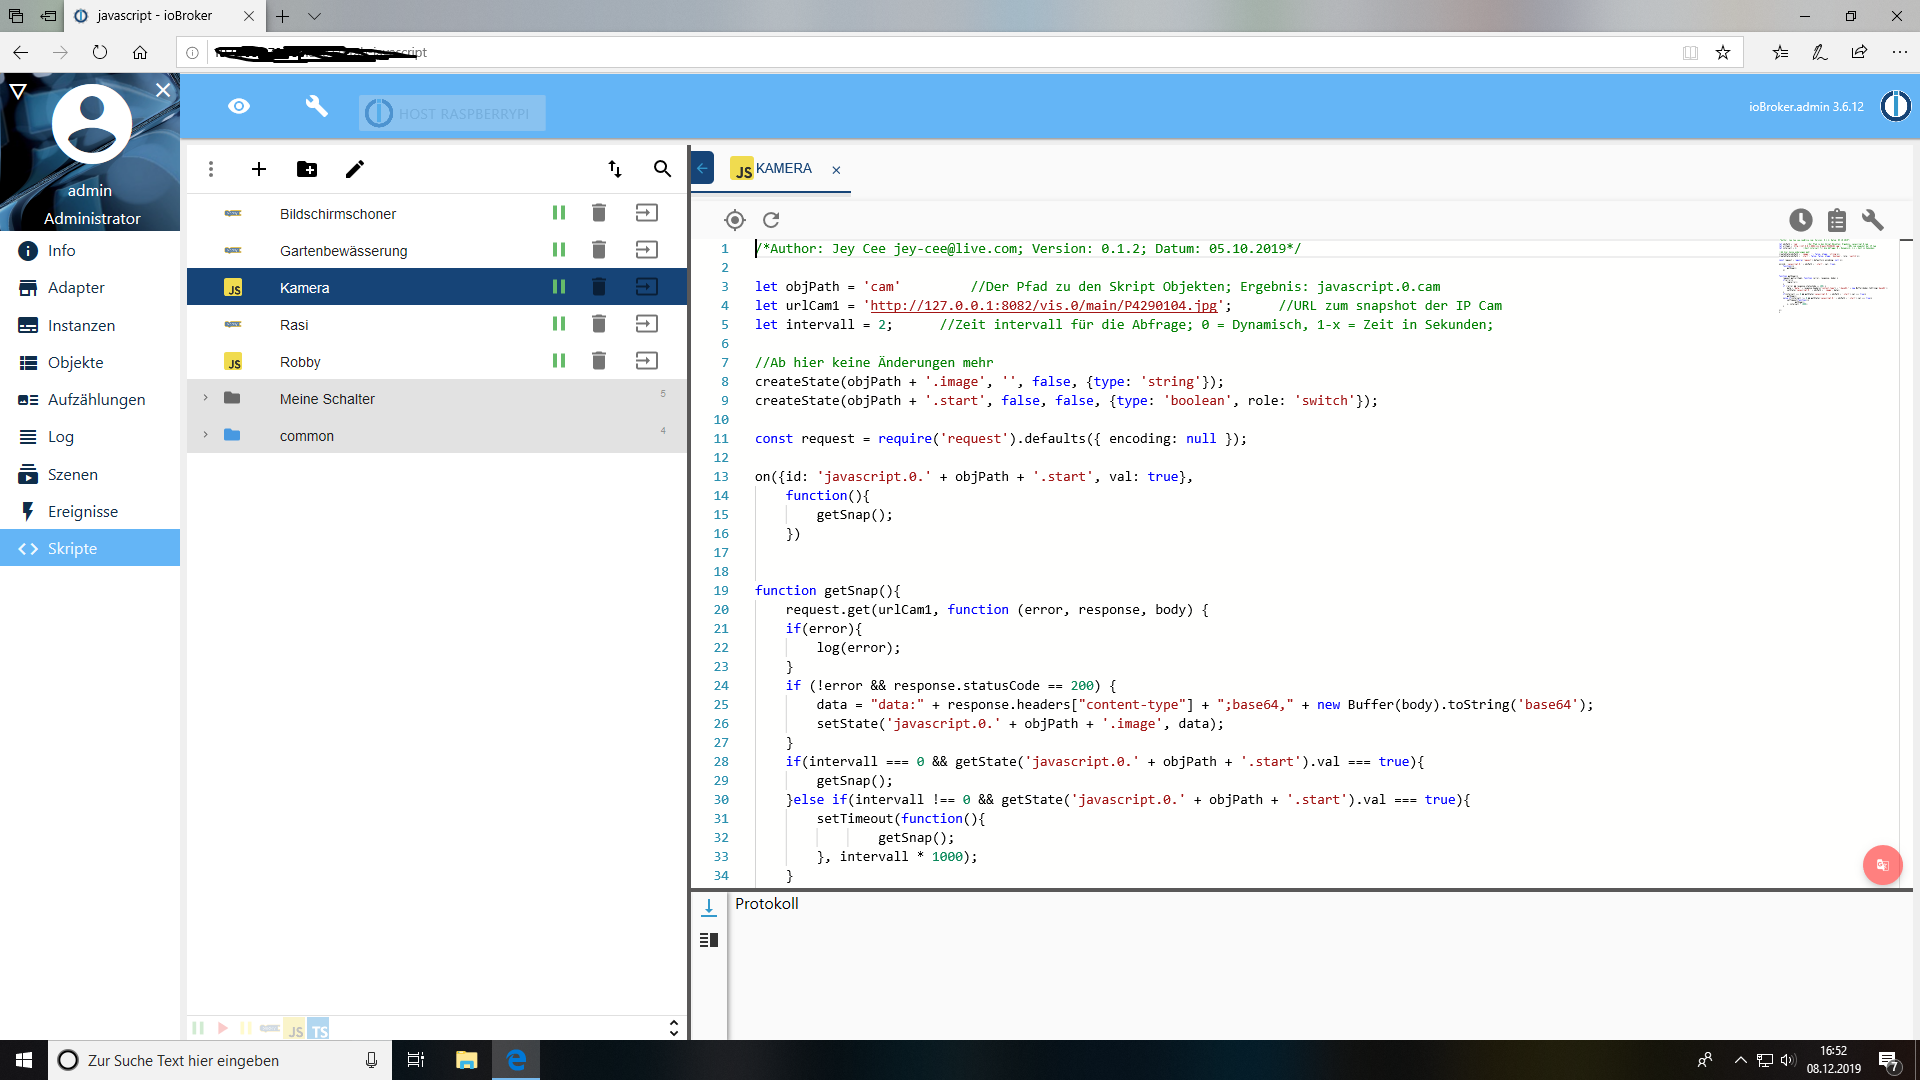Click the script run/play toggle button

point(558,287)
